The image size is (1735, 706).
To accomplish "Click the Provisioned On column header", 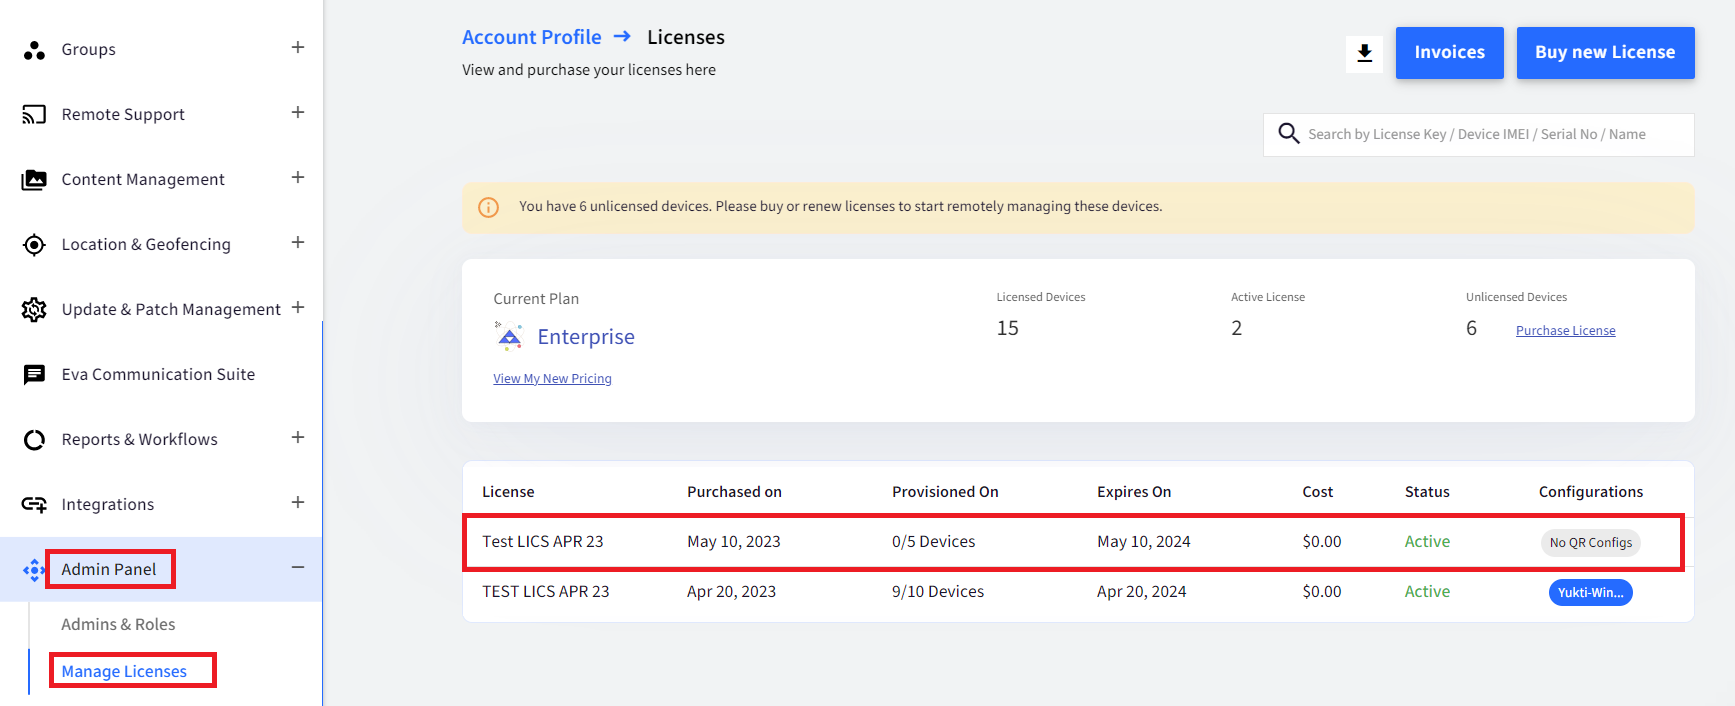I will point(945,492).
